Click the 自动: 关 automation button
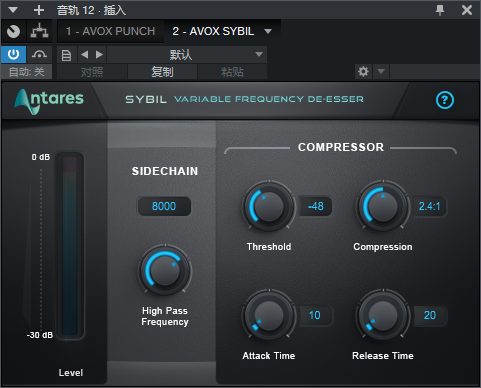This screenshot has width=481, height=388. click(x=27, y=72)
